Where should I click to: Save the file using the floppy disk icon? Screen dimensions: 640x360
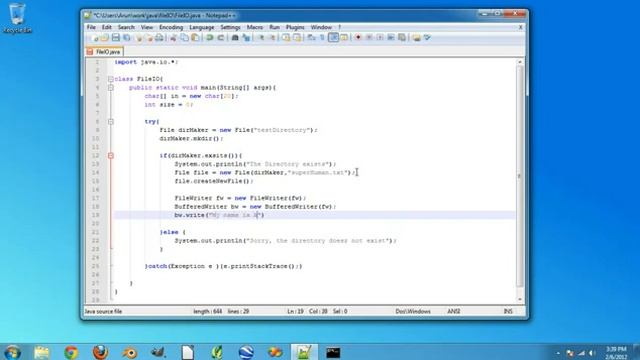116,38
